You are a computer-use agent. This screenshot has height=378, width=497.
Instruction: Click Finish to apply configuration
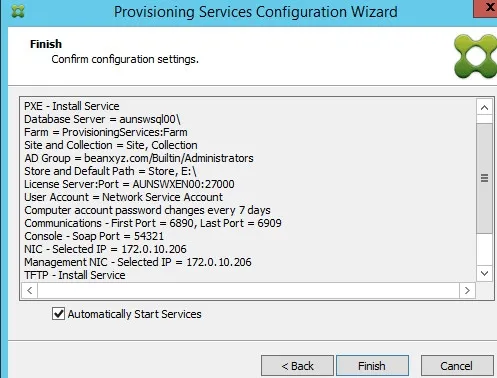tap(372, 366)
